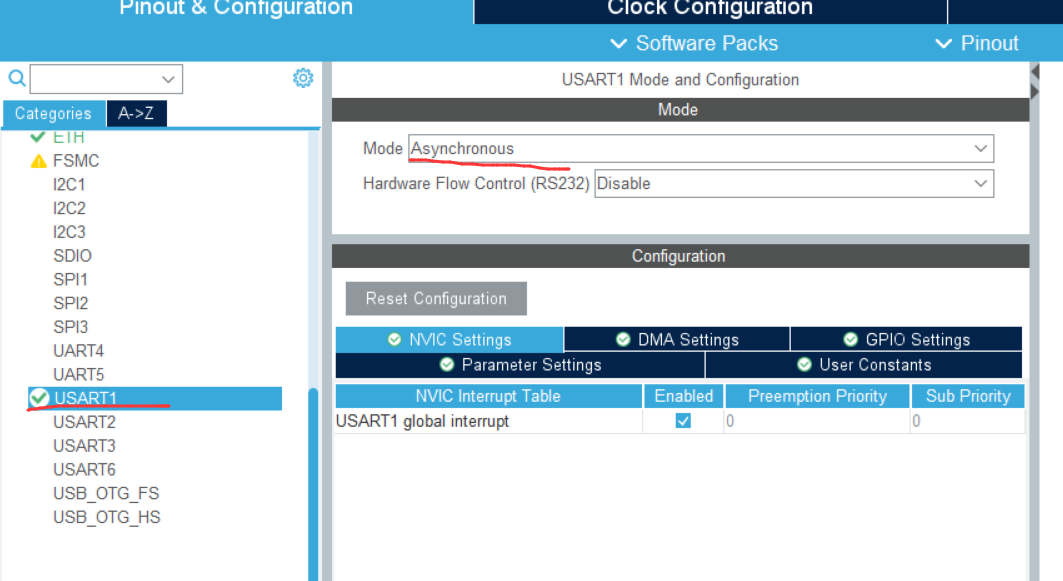The width and height of the screenshot is (1063, 581).
Task: Click the collapse arrow at panel's right edge
Action: tap(1035, 71)
